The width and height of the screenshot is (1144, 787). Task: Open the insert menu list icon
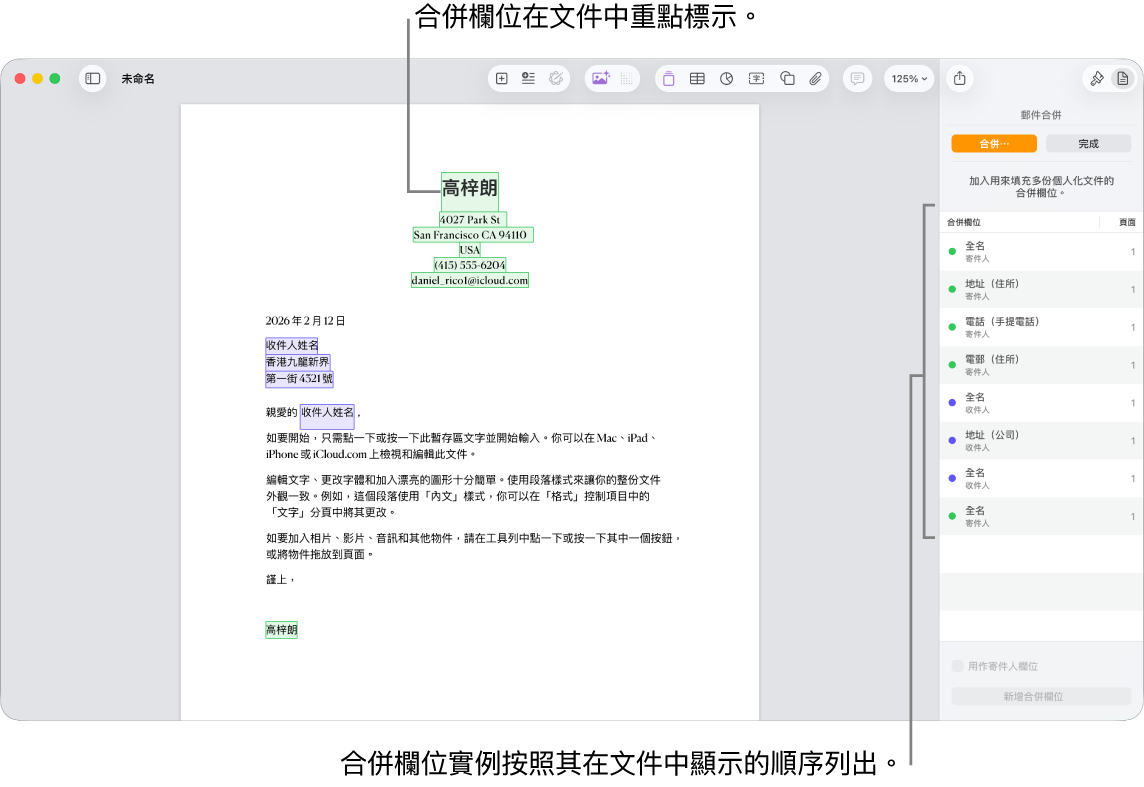click(x=528, y=79)
